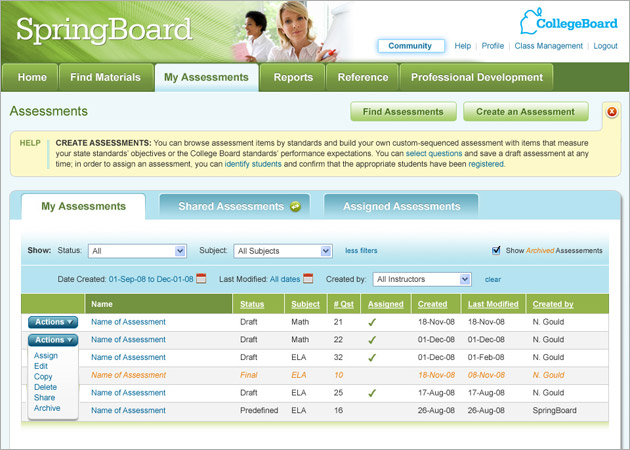The width and height of the screenshot is (630, 450).
Task: Choose Delete from the Actions menu
Action: (45, 387)
